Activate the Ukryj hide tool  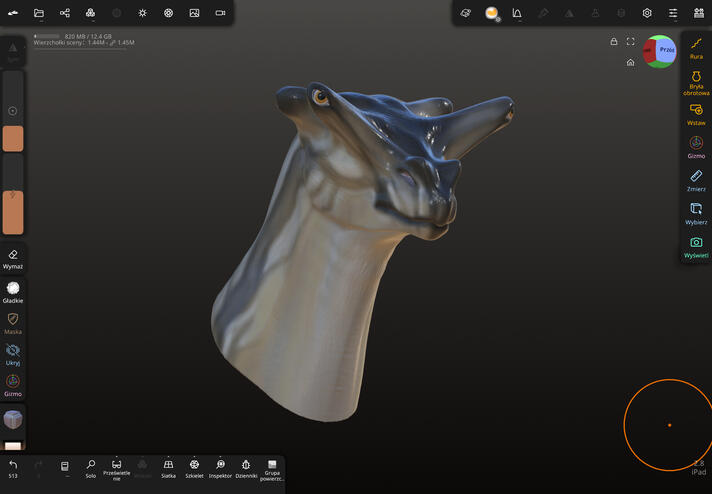(x=13, y=355)
